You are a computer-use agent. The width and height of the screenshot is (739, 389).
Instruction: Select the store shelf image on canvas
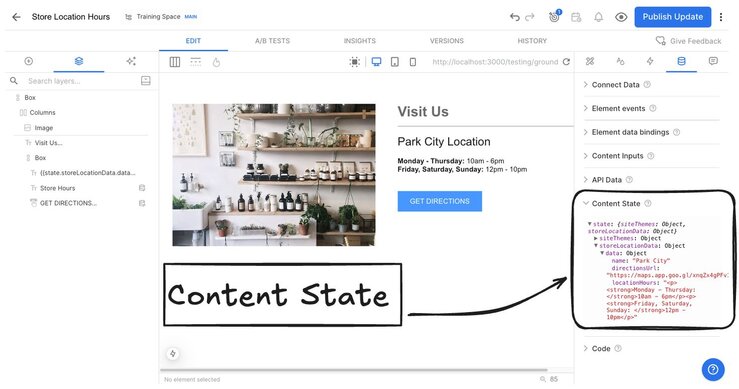pyautogui.click(x=274, y=175)
